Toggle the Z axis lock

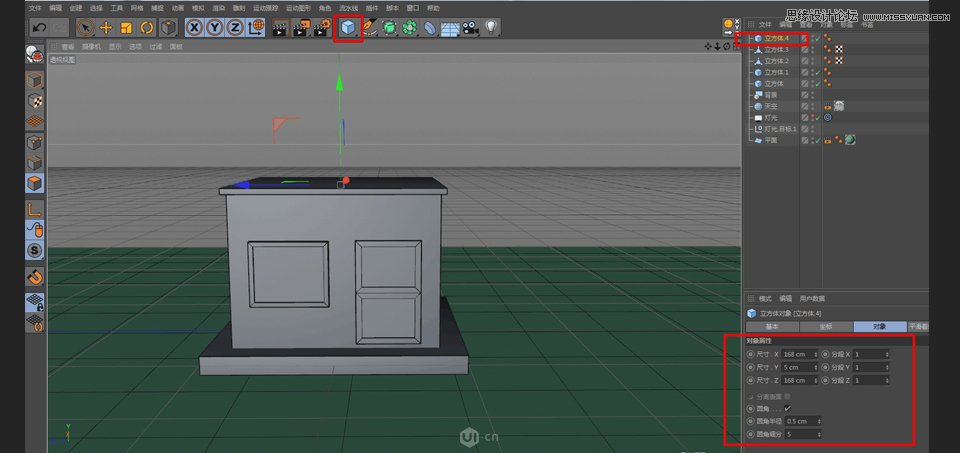[235, 27]
